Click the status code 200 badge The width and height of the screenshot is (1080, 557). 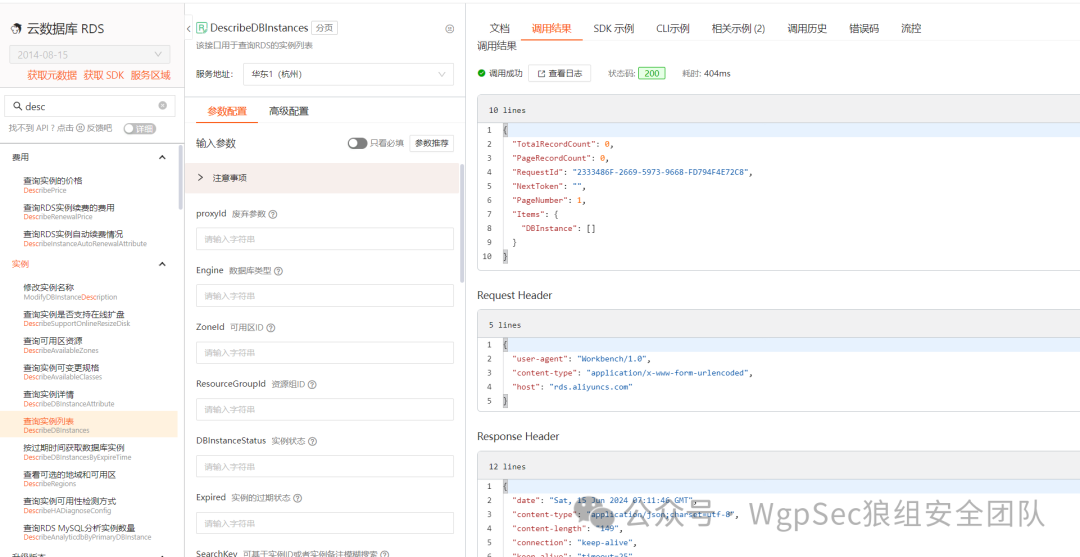pyautogui.click(x=652, y=73)
